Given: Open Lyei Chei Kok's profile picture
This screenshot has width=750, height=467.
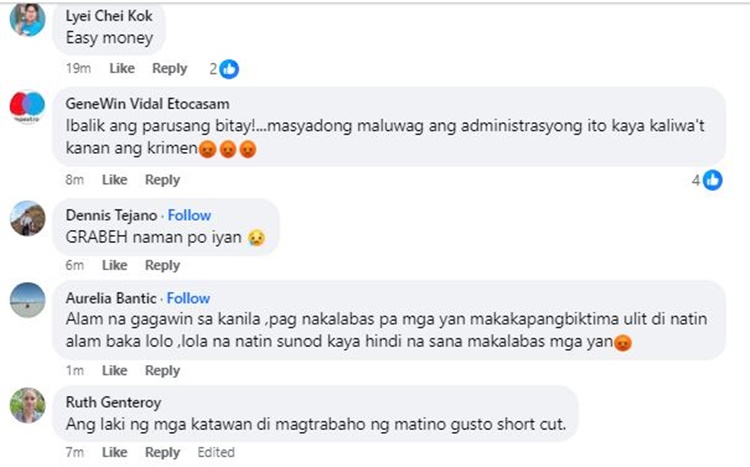Looking at the screenshot, I should [27, 20].
